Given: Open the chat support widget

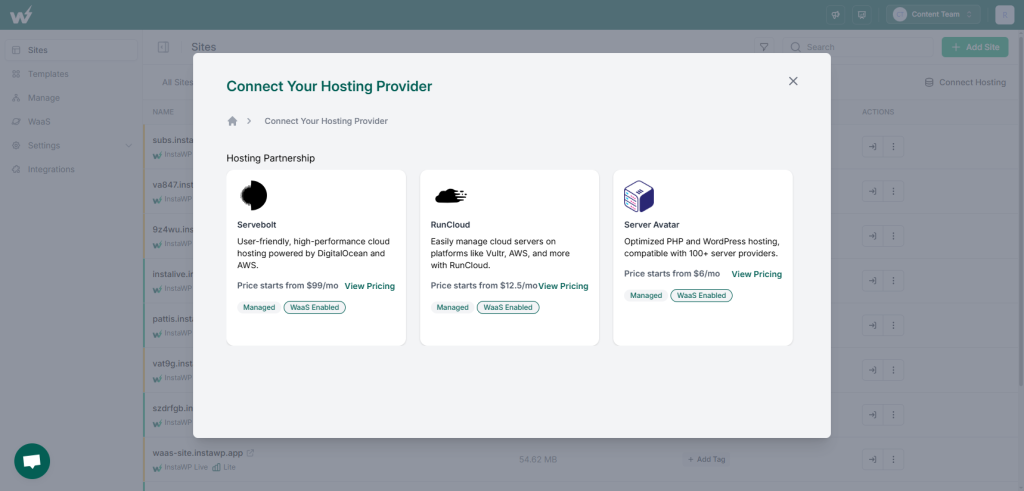Looking at the screenshot, I should 32,462.
